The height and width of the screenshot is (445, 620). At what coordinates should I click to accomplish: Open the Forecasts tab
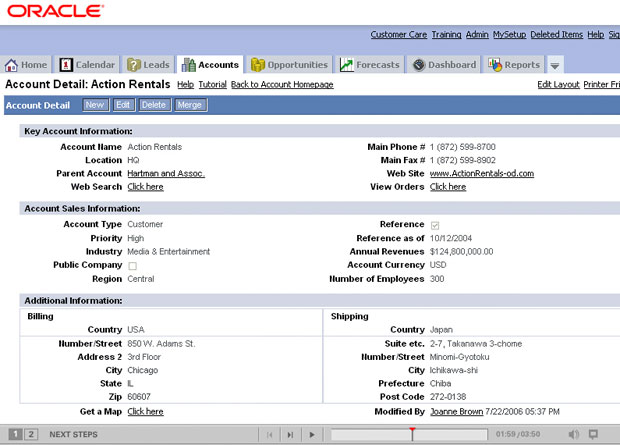pos(370,65)
